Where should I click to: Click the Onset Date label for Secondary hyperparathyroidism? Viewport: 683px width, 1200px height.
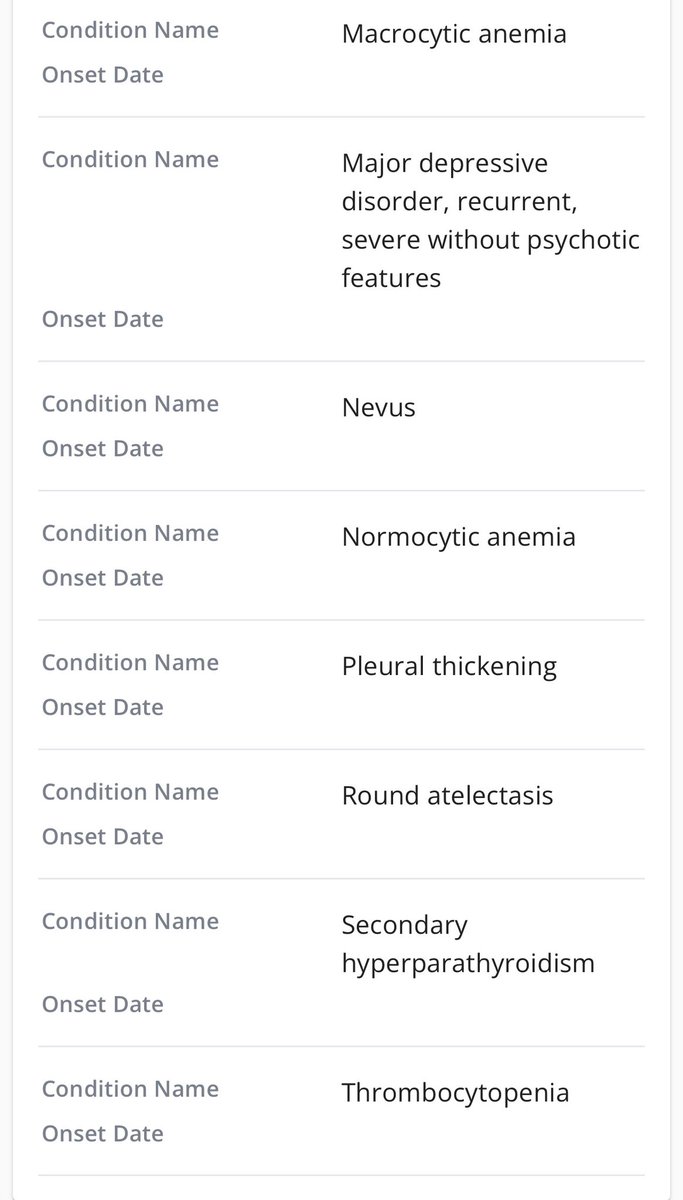point(102,1004)
